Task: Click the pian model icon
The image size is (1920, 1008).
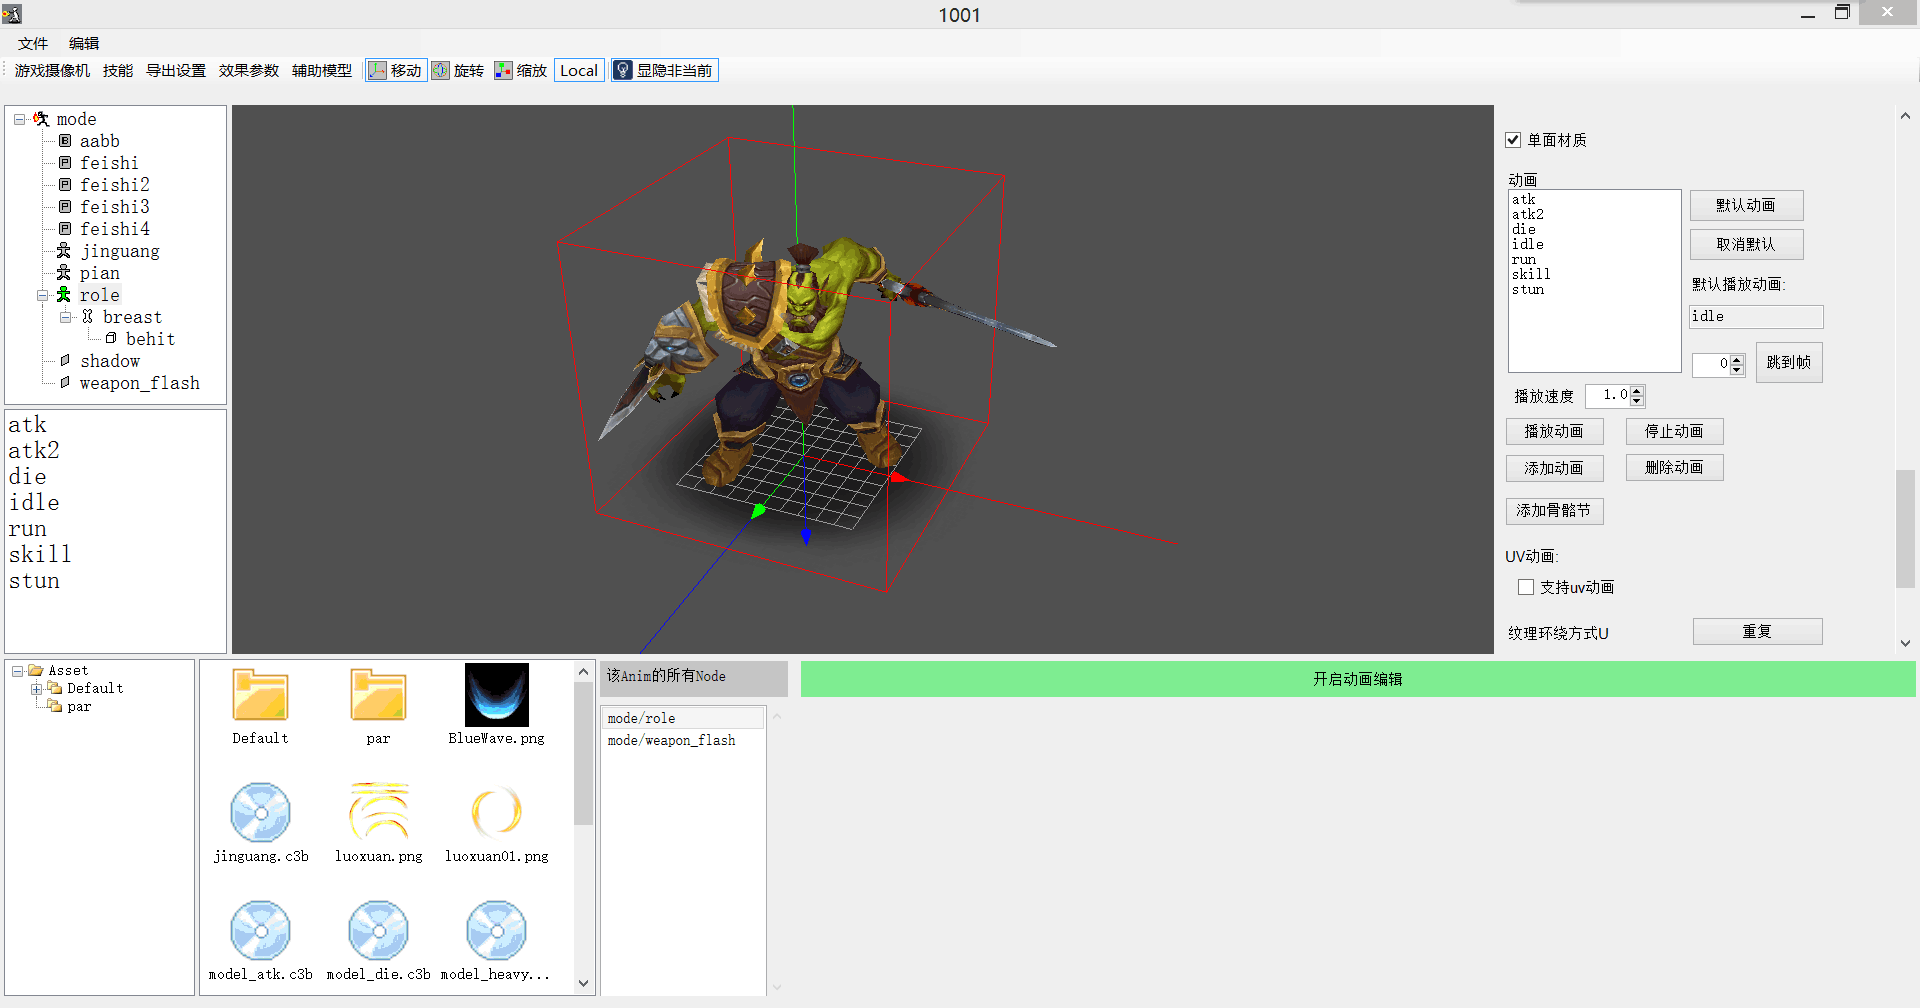Action: tap(64, 273)
